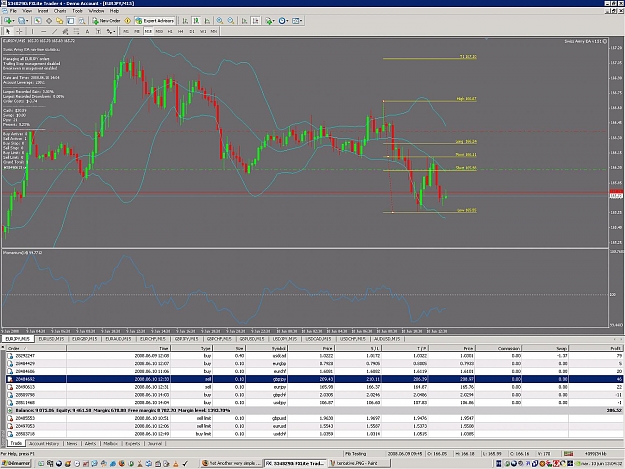Open the View menu
Viewport: 625px width, 469px height.
pos(27,11)
